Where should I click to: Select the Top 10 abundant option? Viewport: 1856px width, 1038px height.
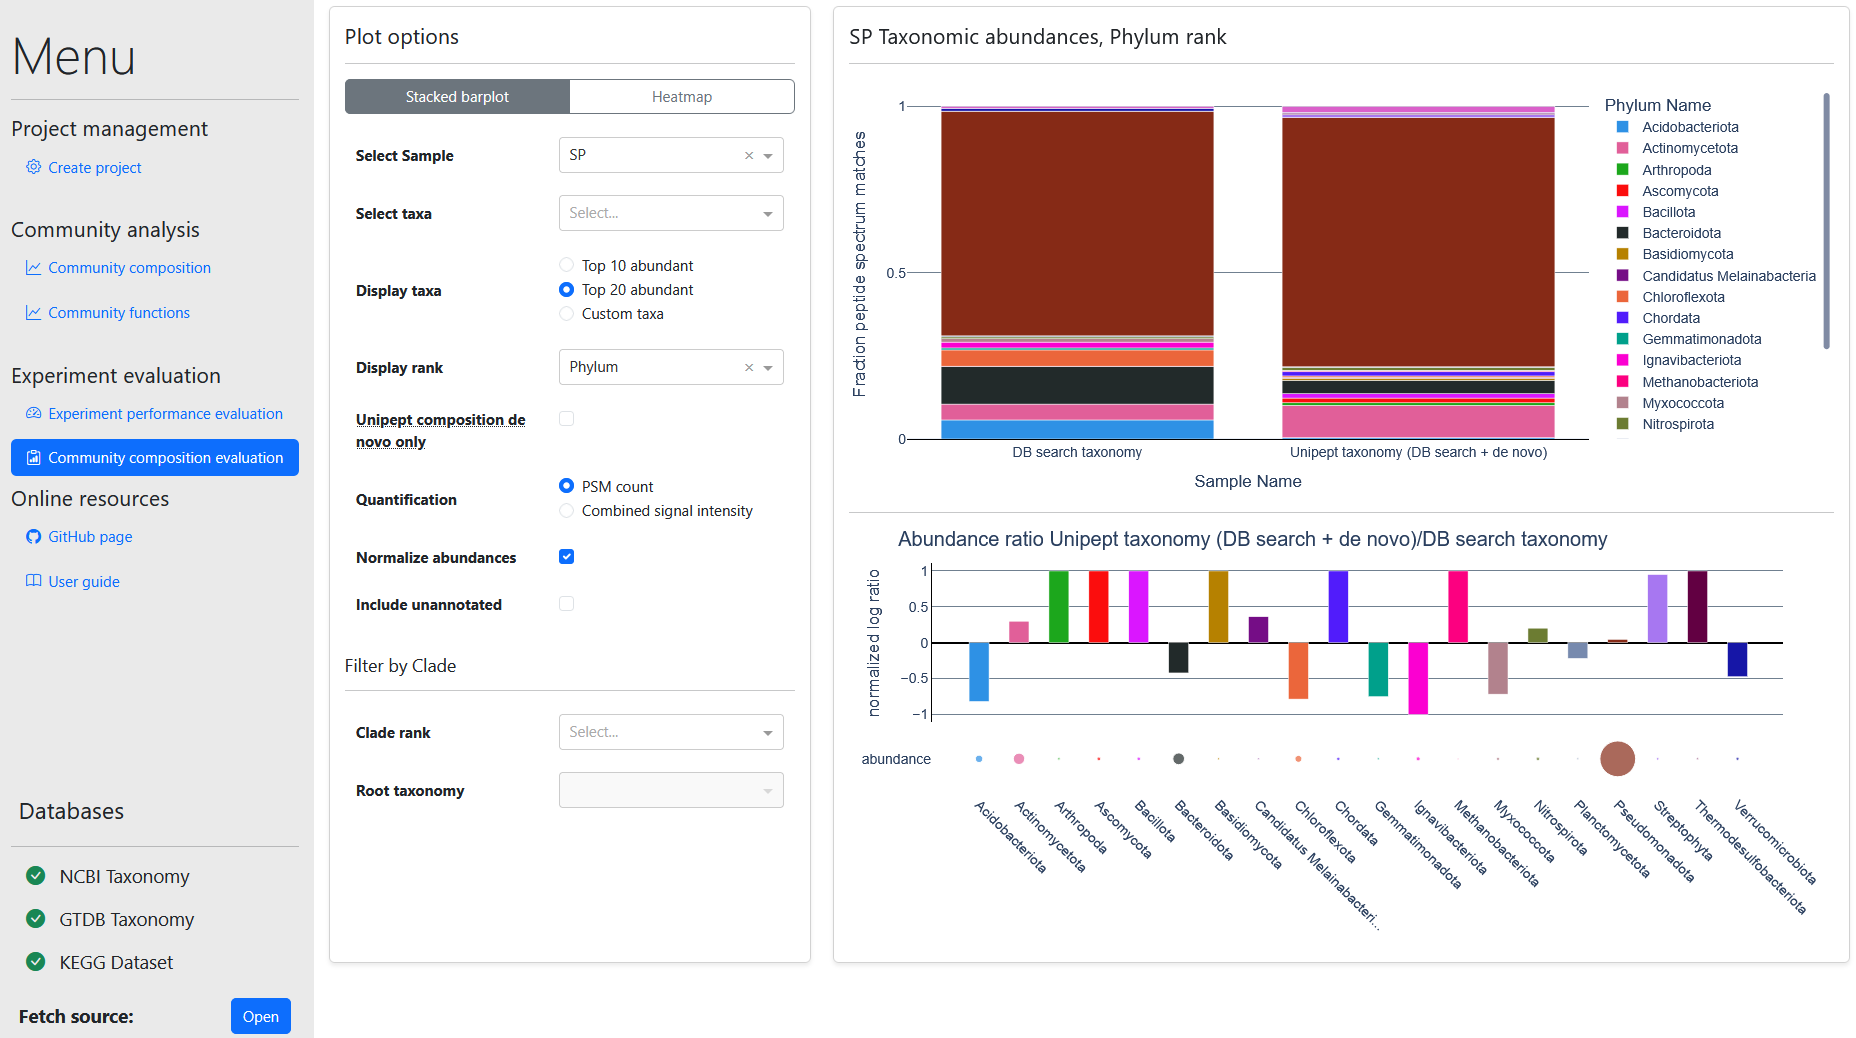(567, 266)
